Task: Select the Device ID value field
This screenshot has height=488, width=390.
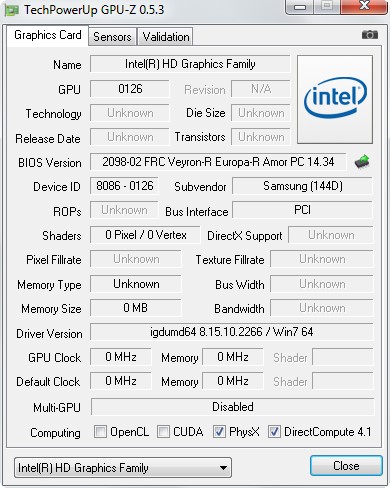Action: [125, 186]
